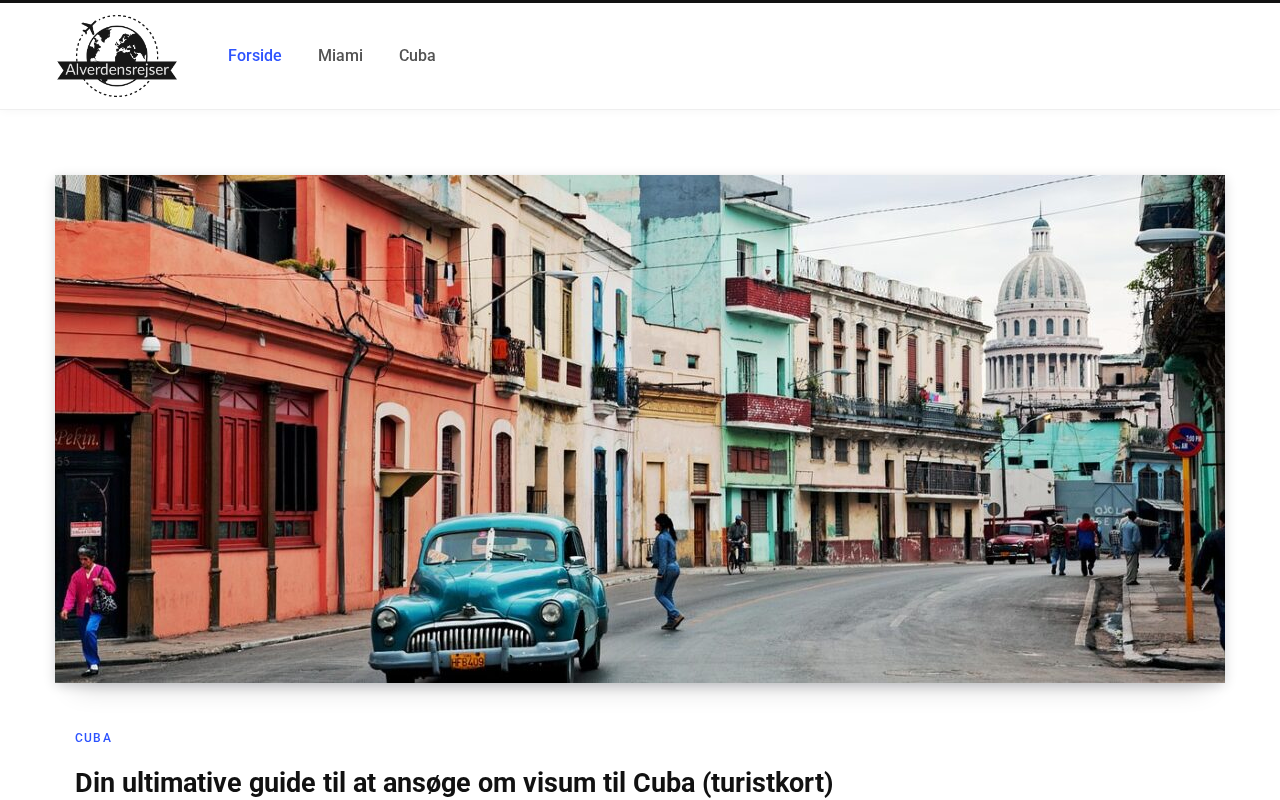Viewport: 1280px width, 800px height.
Task: Click the security camera on orange building
Action: [150, 344]
